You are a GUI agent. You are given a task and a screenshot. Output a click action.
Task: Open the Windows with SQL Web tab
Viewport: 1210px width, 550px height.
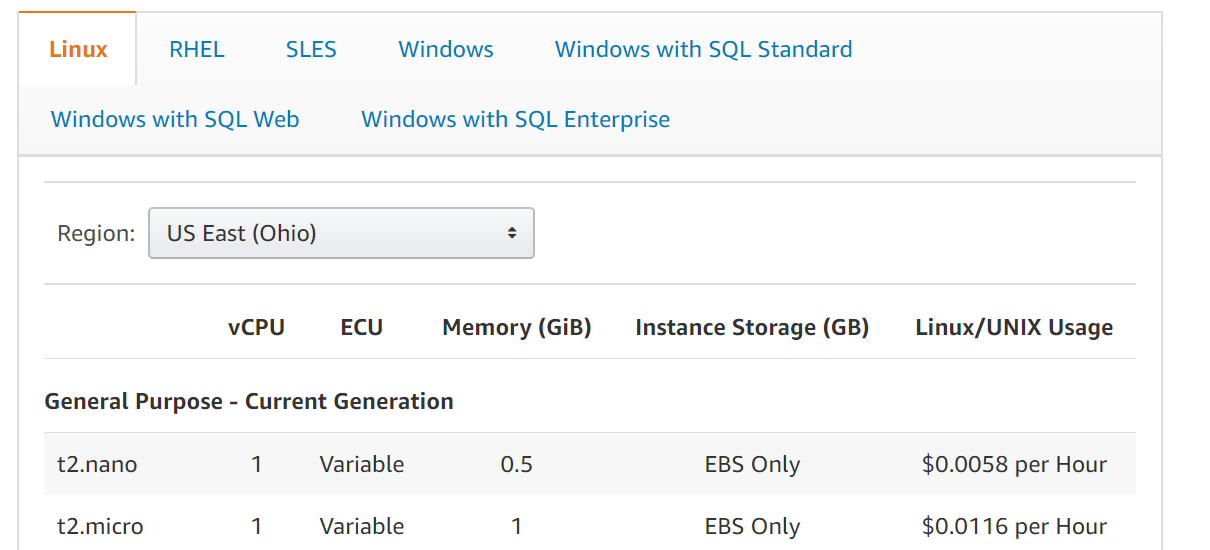click(x=175, y=119)
